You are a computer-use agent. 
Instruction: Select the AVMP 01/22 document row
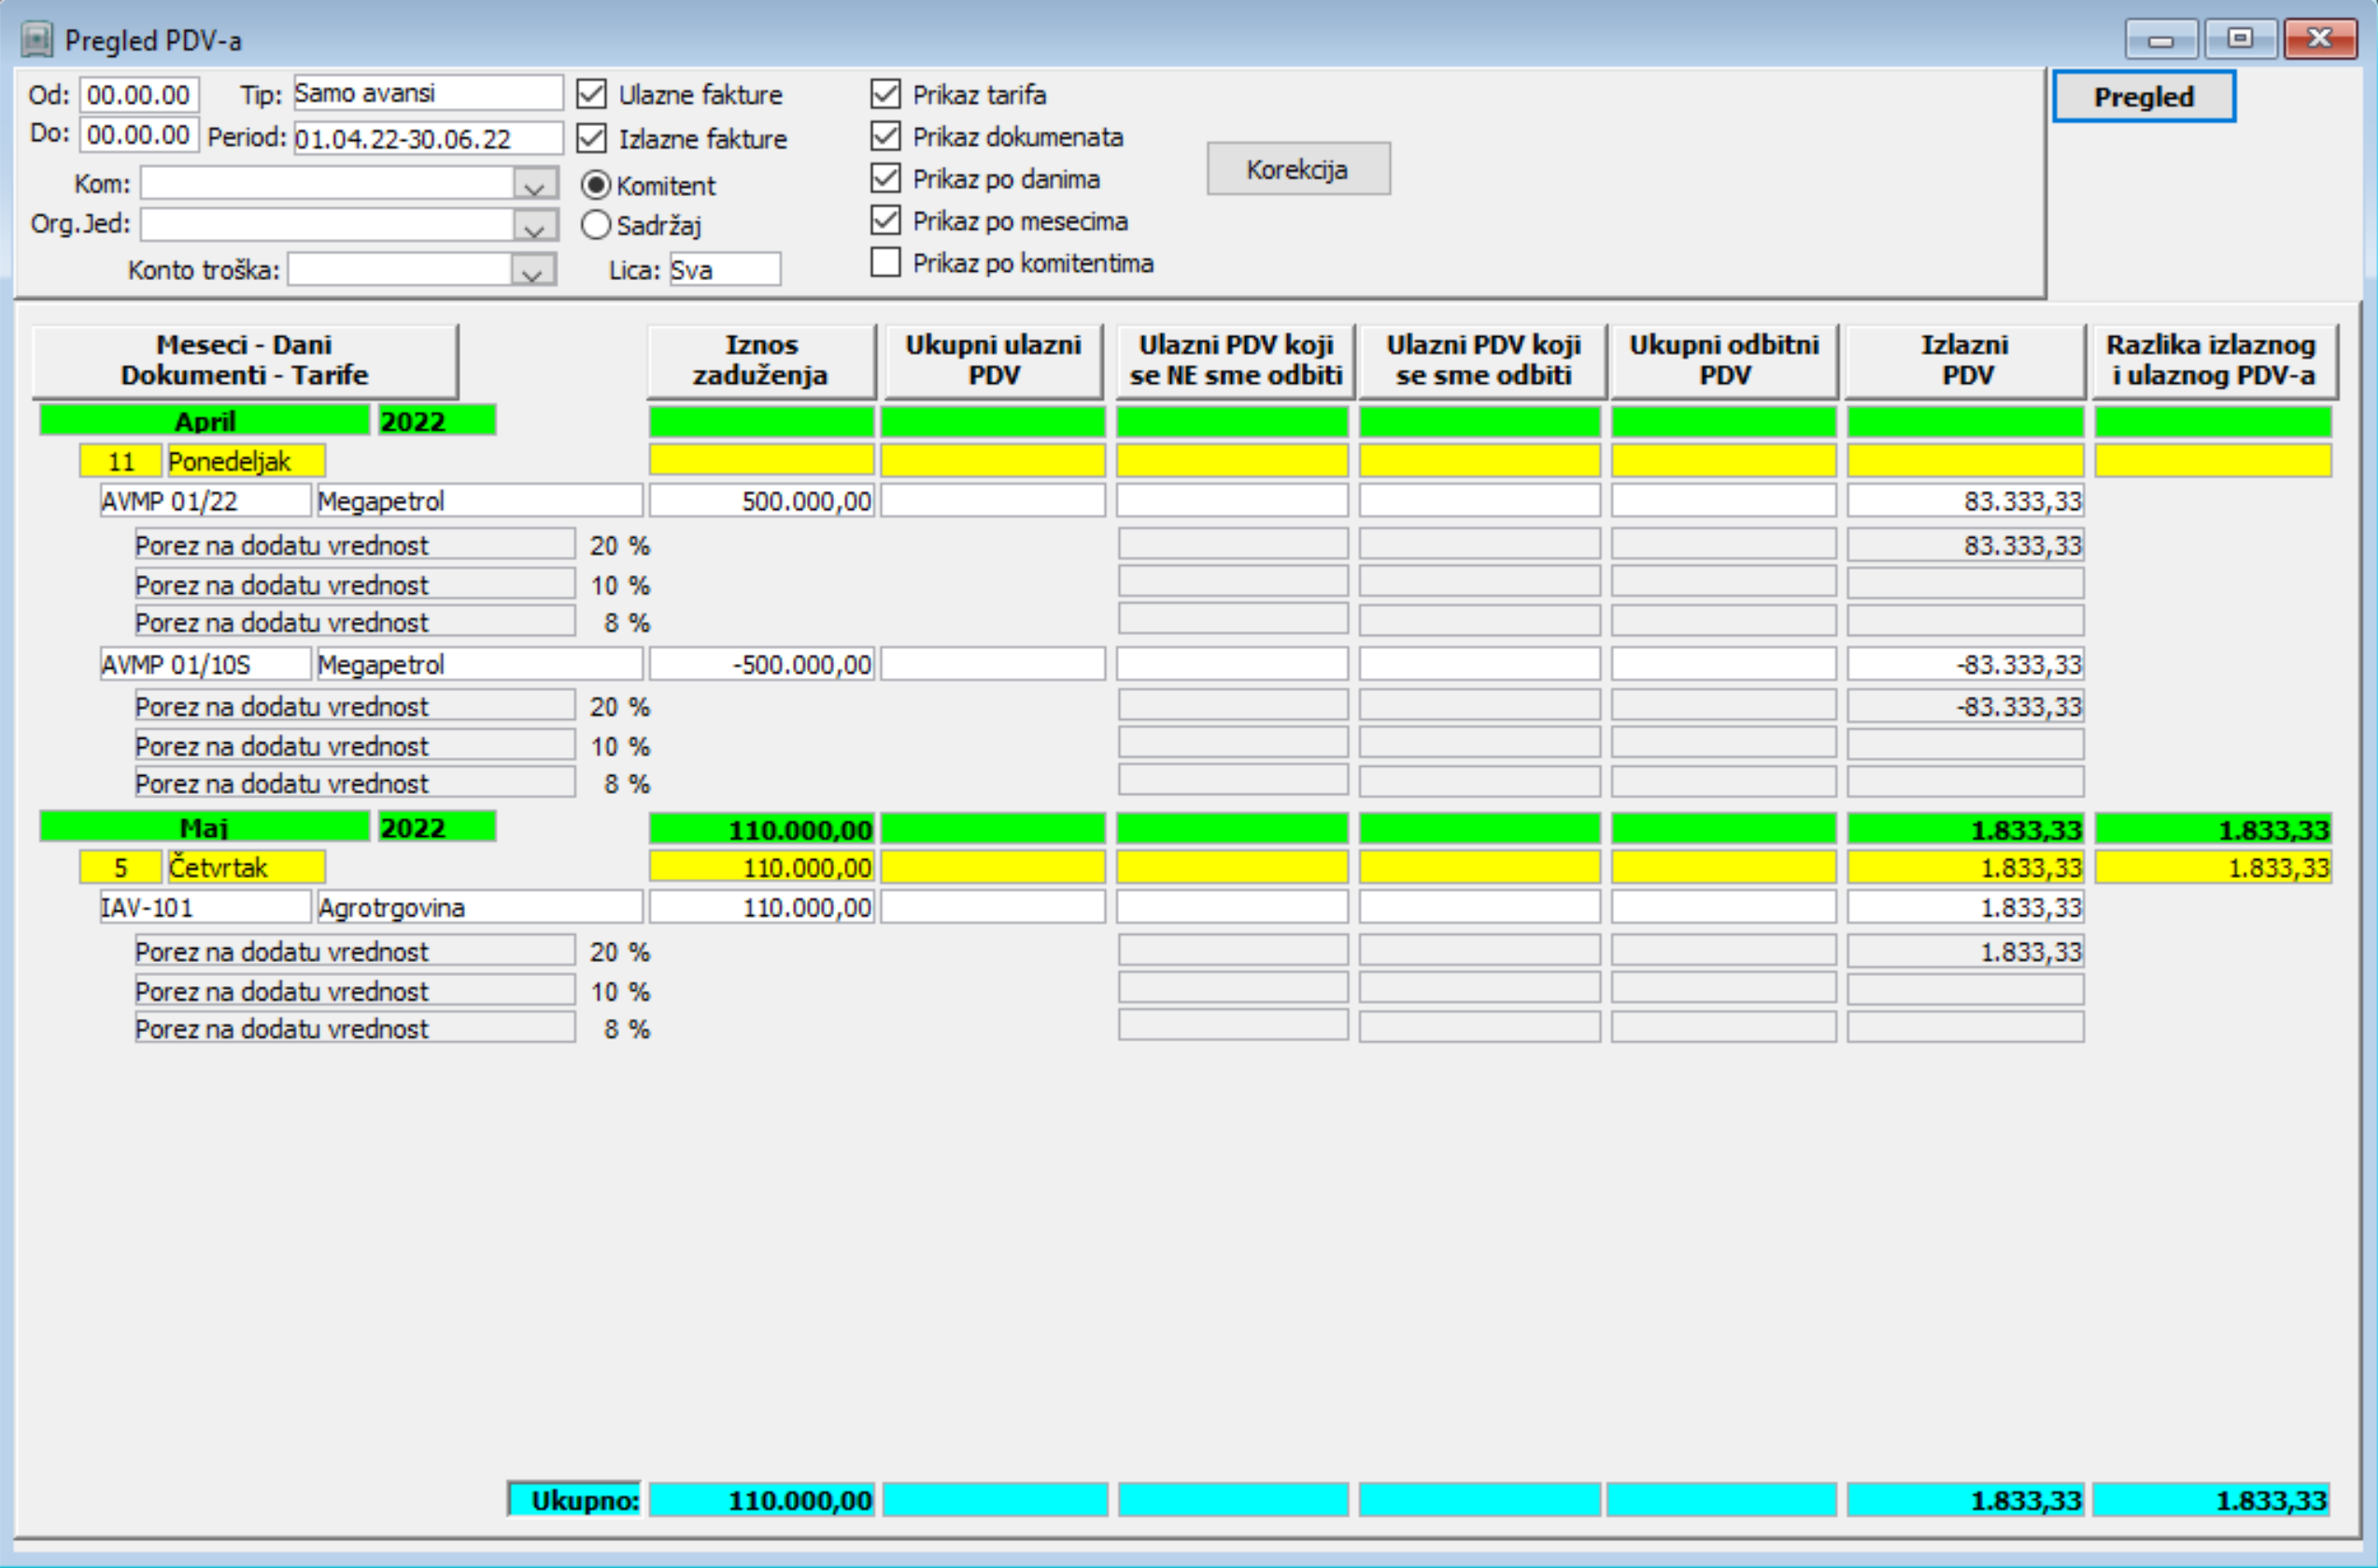tap(205, 500)
